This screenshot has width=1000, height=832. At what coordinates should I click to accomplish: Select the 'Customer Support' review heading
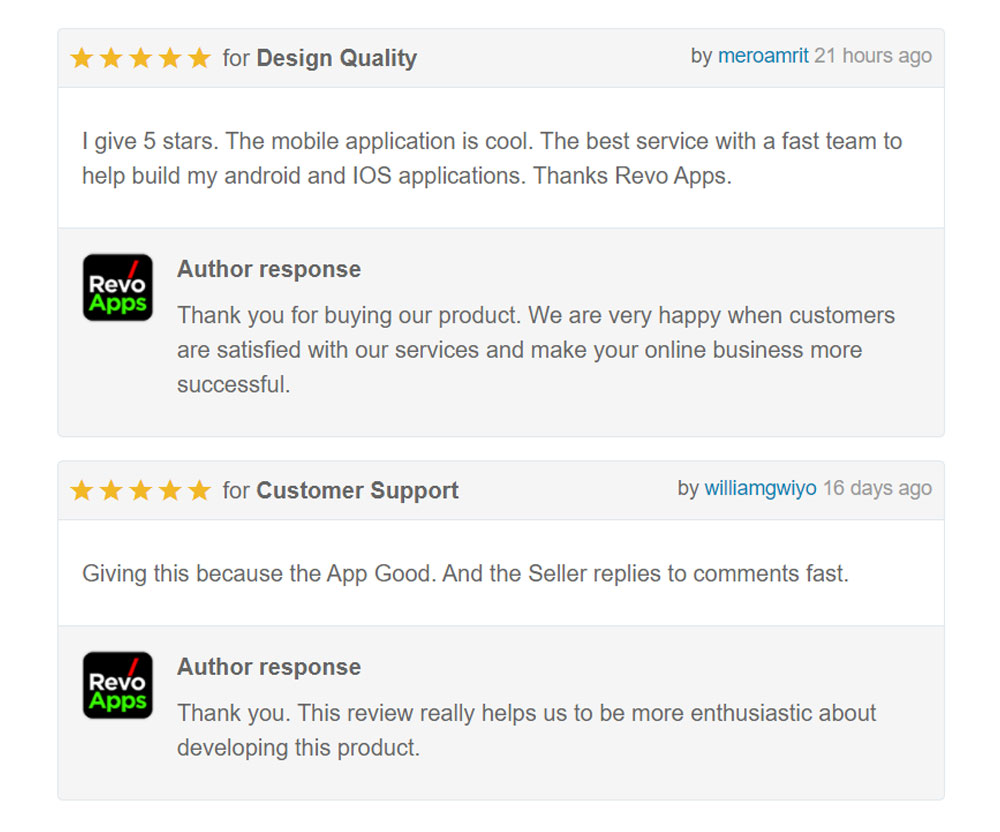tap(357, 490)
